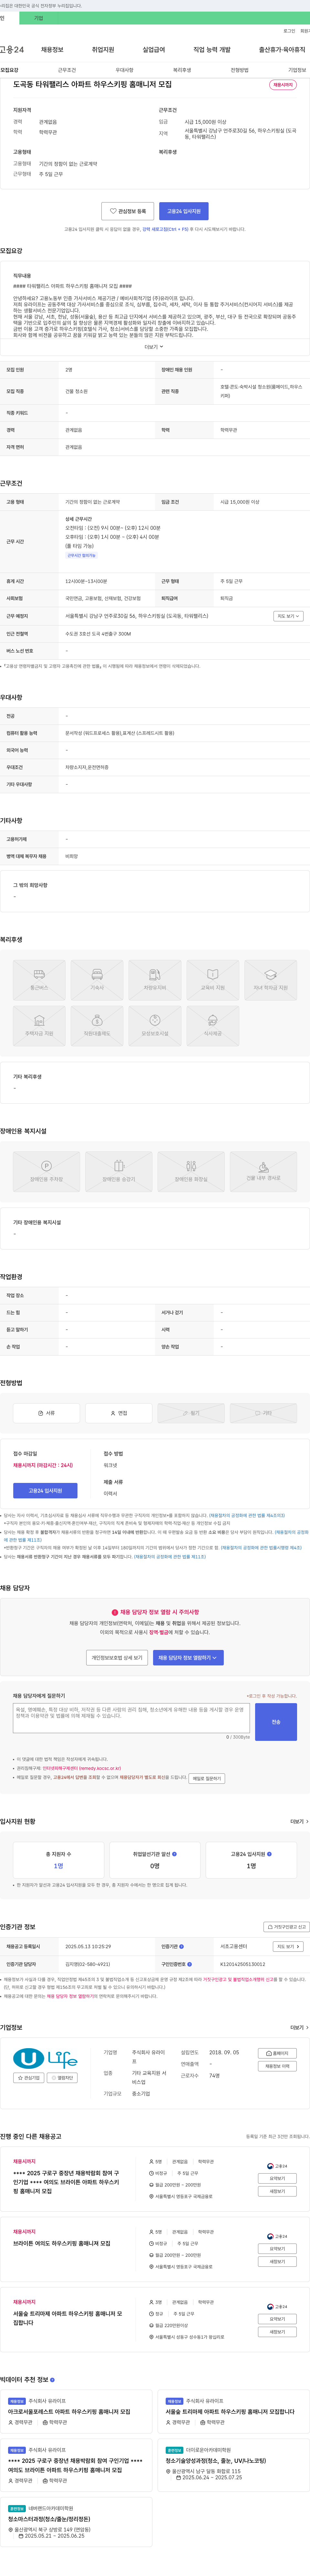
Task: Click the 장애인용 승강기 facility icon
Action: 119,1171
